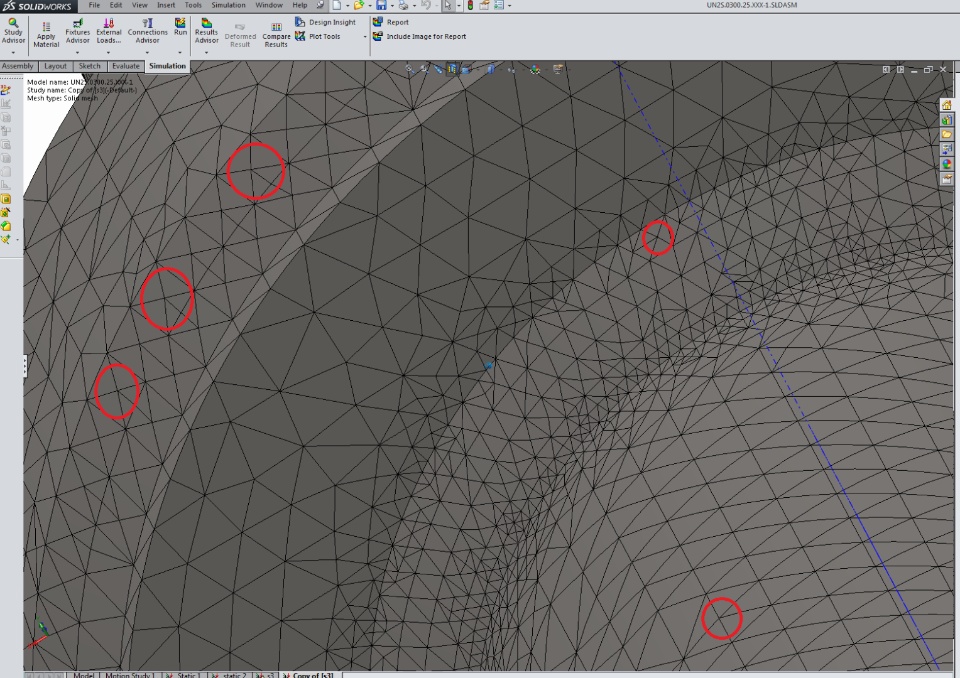Open the View menu
Image resolution: width=960 pixels, height=678 pixels.
click(x=140, y=5)
